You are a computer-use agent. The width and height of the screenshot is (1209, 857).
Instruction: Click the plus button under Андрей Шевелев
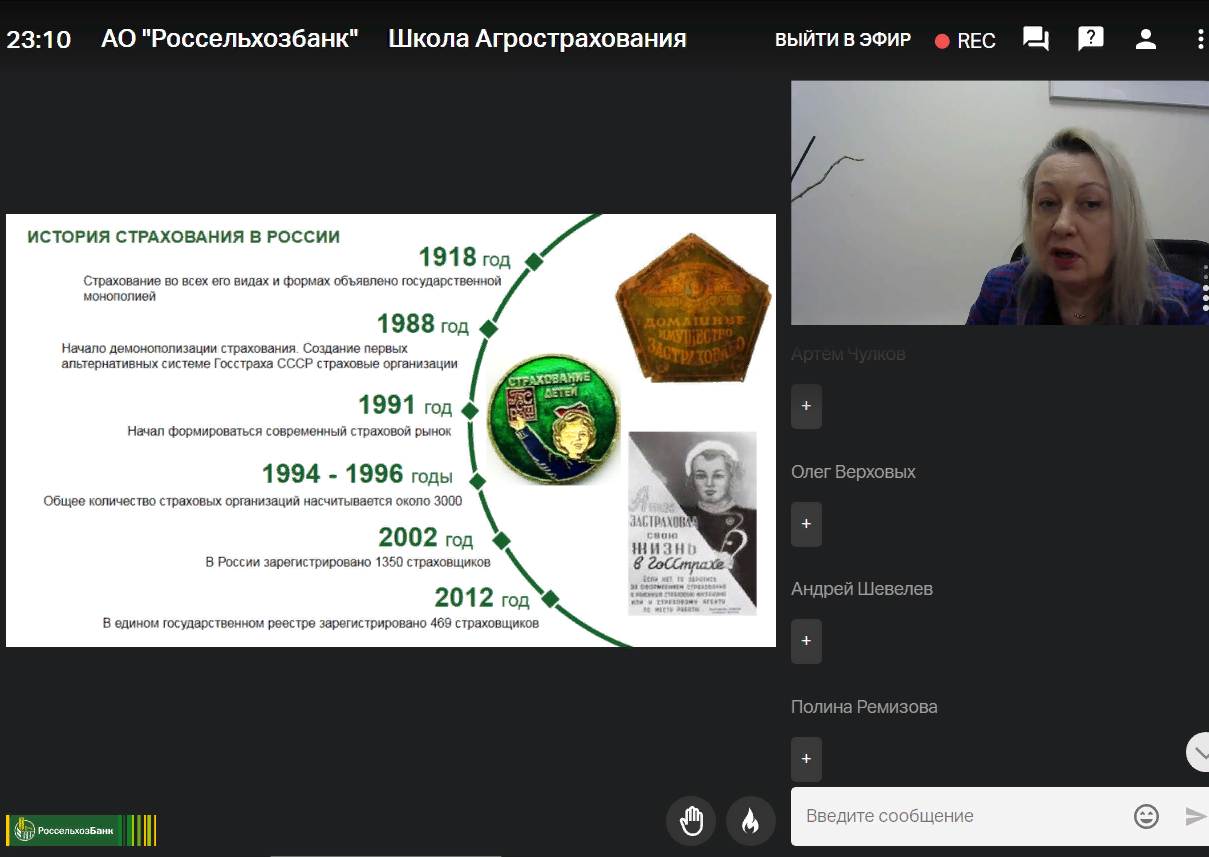(x=806, y=641)
